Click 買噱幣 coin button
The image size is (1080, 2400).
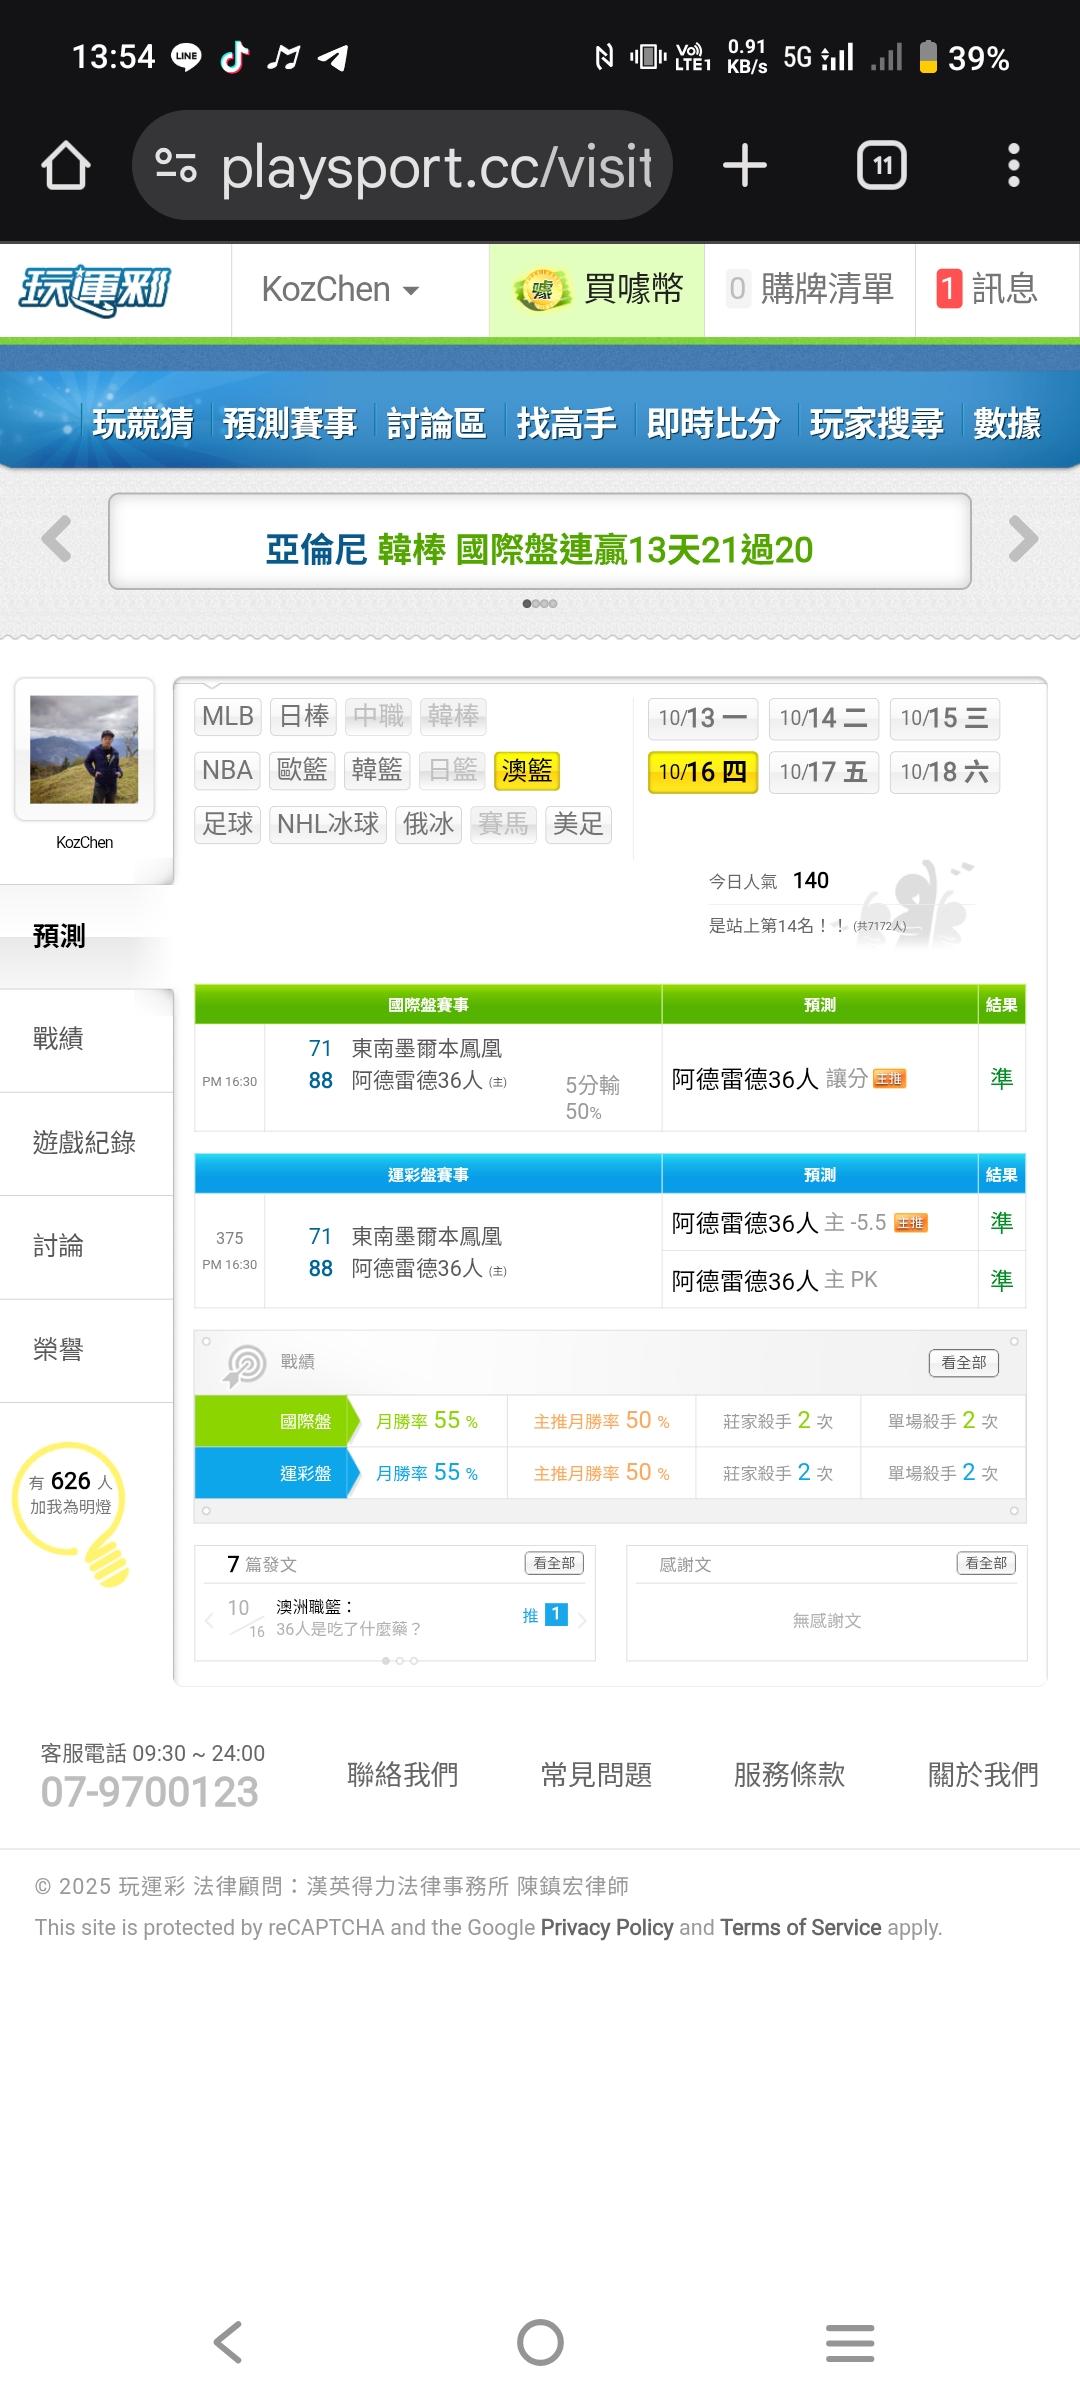tap(597, 290)
